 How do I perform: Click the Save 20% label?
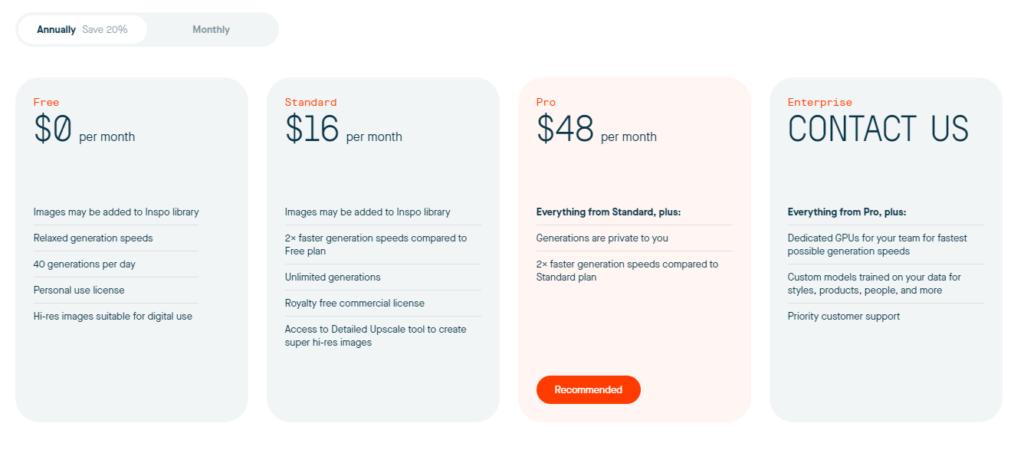(x=105, y=30)
